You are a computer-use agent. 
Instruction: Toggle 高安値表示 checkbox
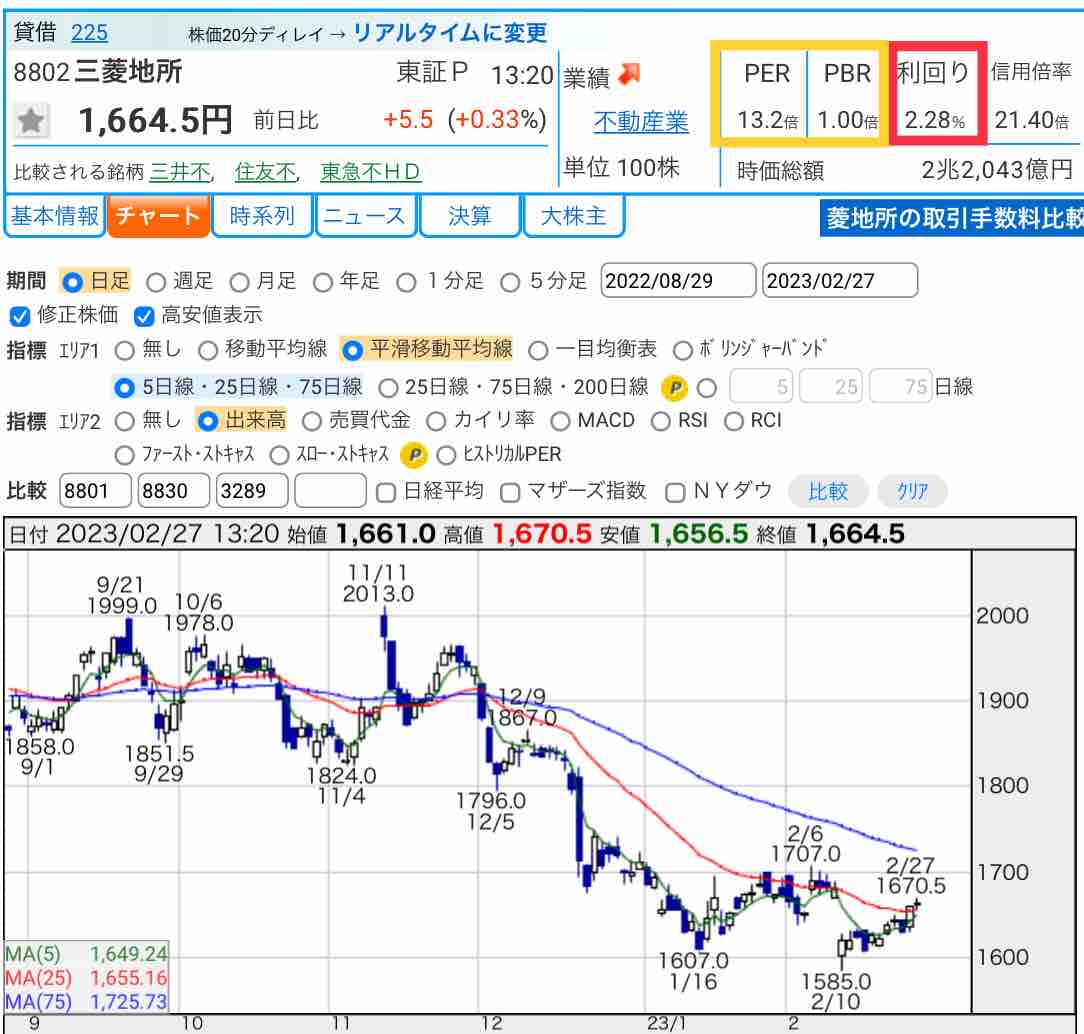tap(144, 317)
